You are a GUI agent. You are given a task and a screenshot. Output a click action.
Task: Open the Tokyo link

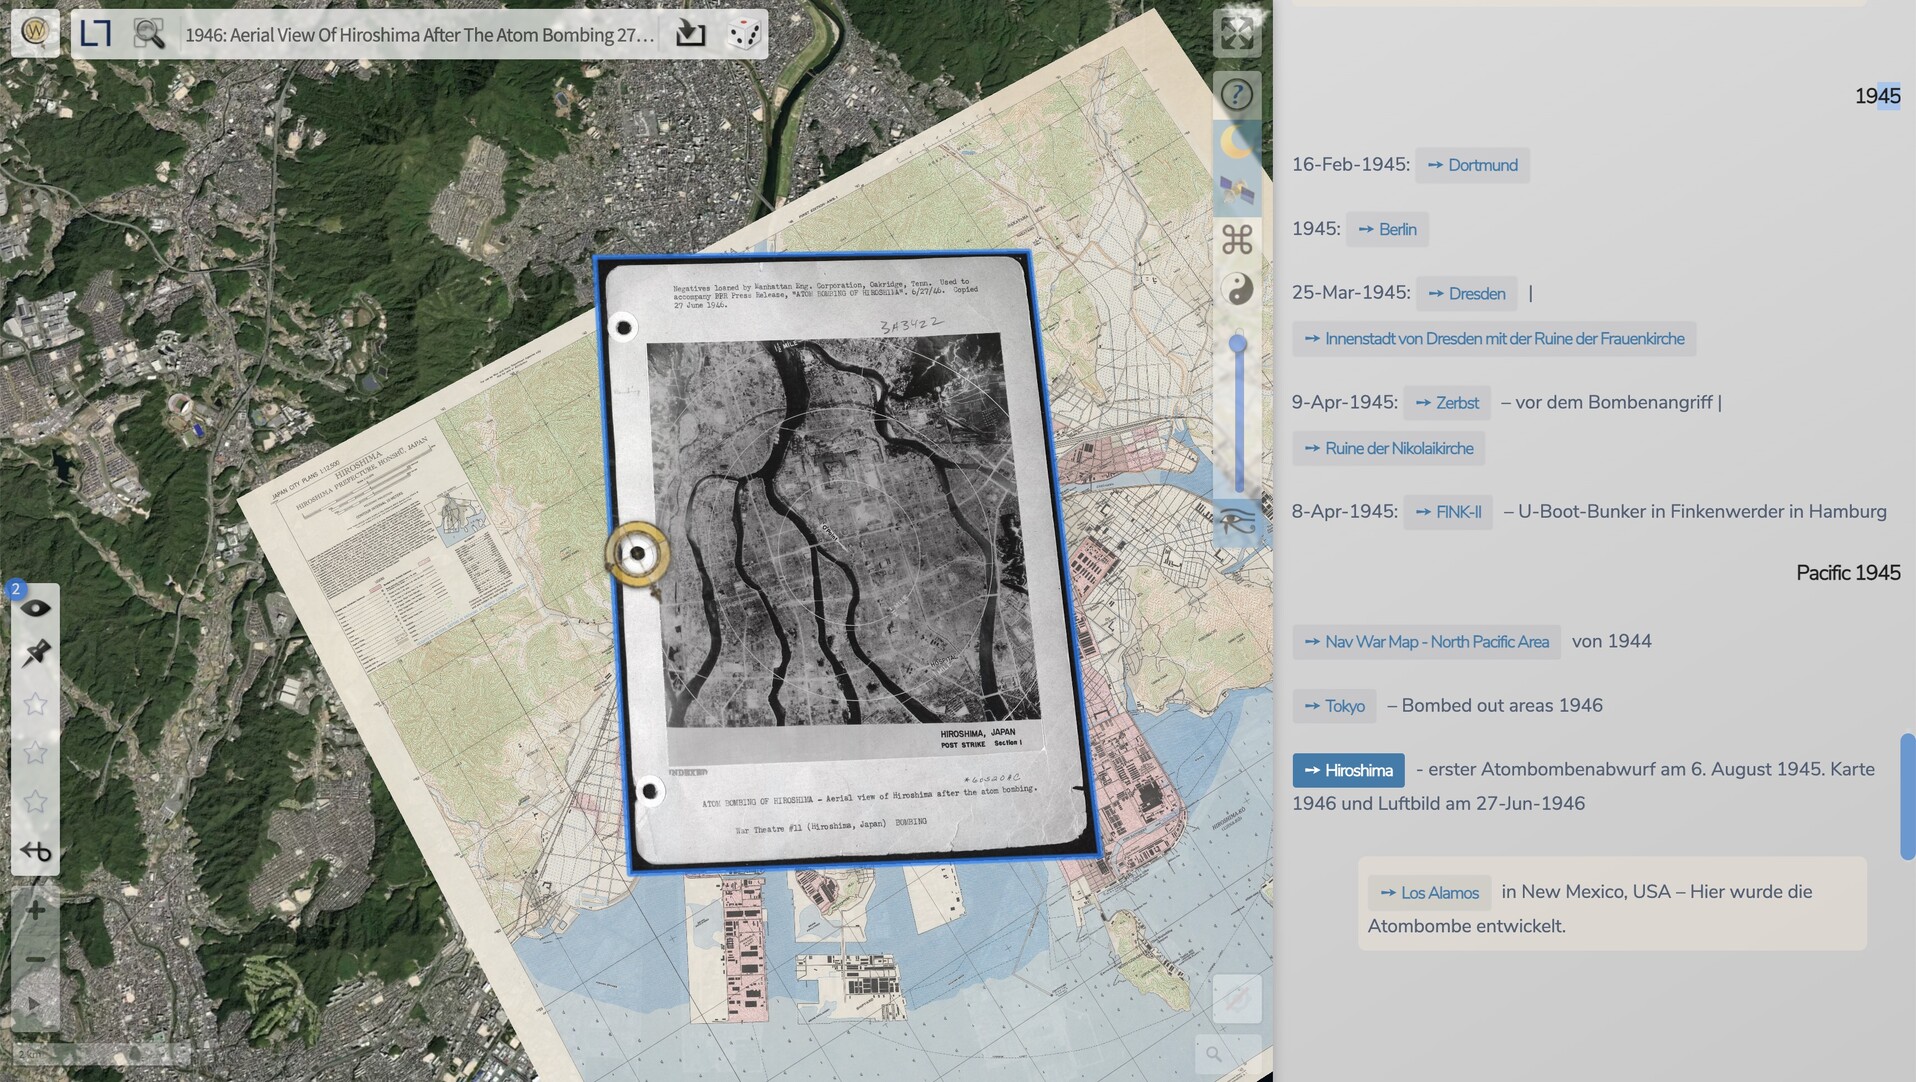(x=1335, y=706)
